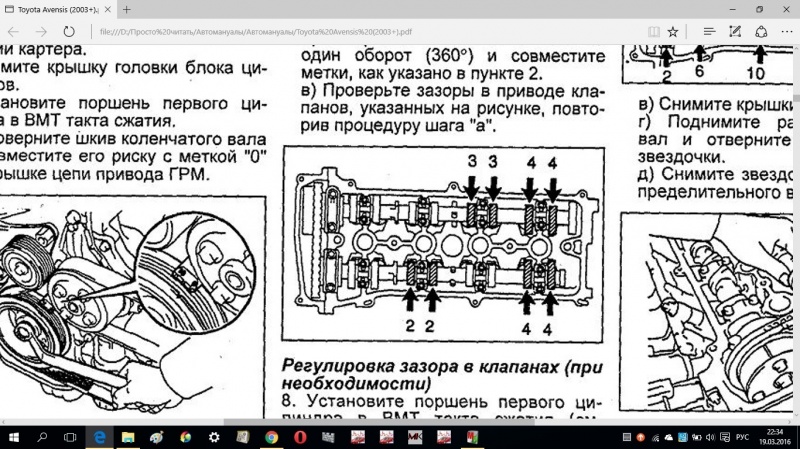This screenshot has width=800, height=449.
Task: Open taskbar search magnifier
Action: 43,437
